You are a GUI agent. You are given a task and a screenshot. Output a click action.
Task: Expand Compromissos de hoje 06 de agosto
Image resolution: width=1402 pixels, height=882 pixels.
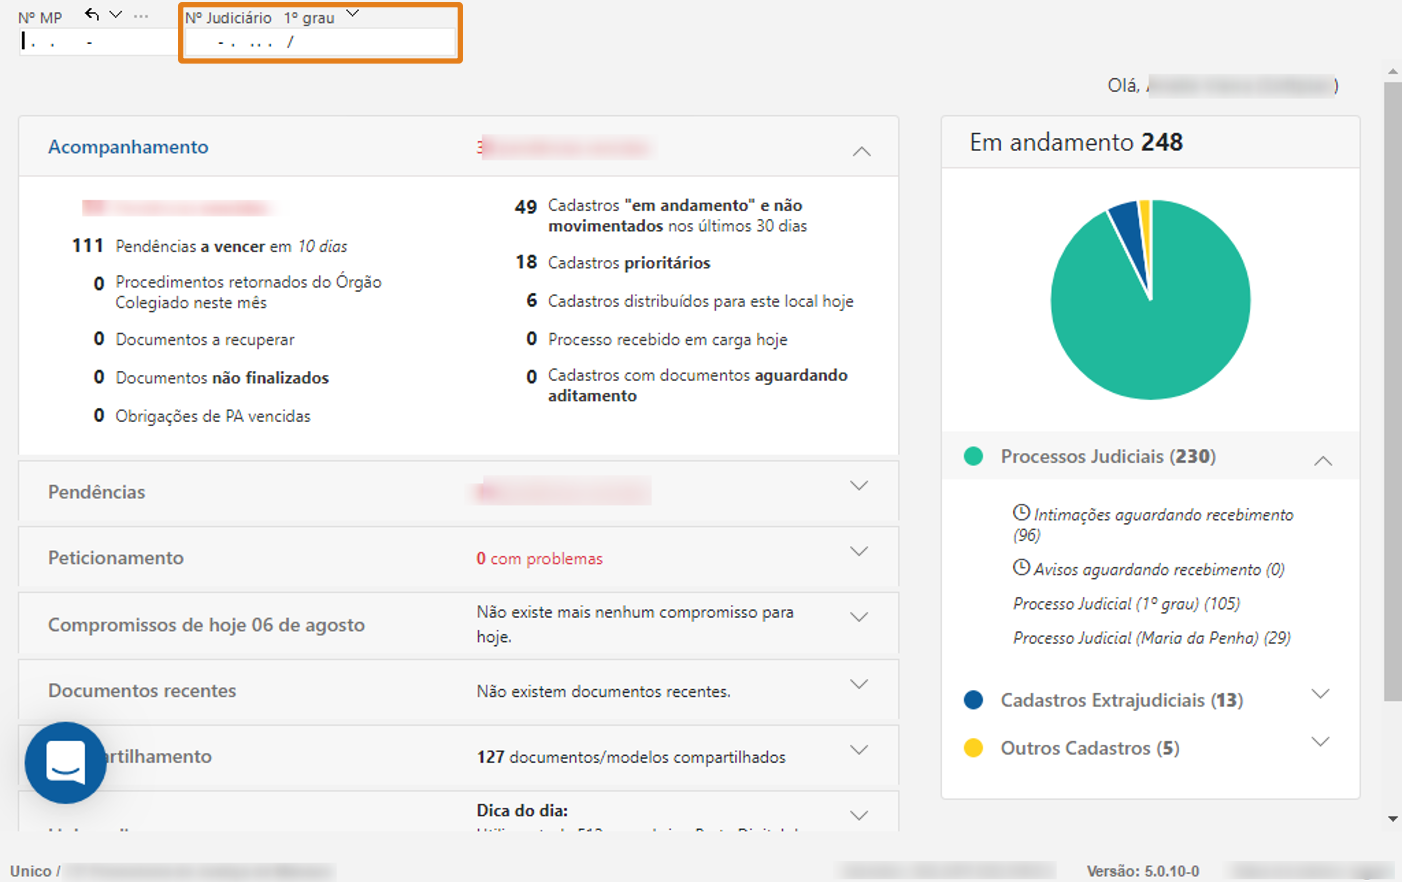pyautogui.click(x=859, y=618)
